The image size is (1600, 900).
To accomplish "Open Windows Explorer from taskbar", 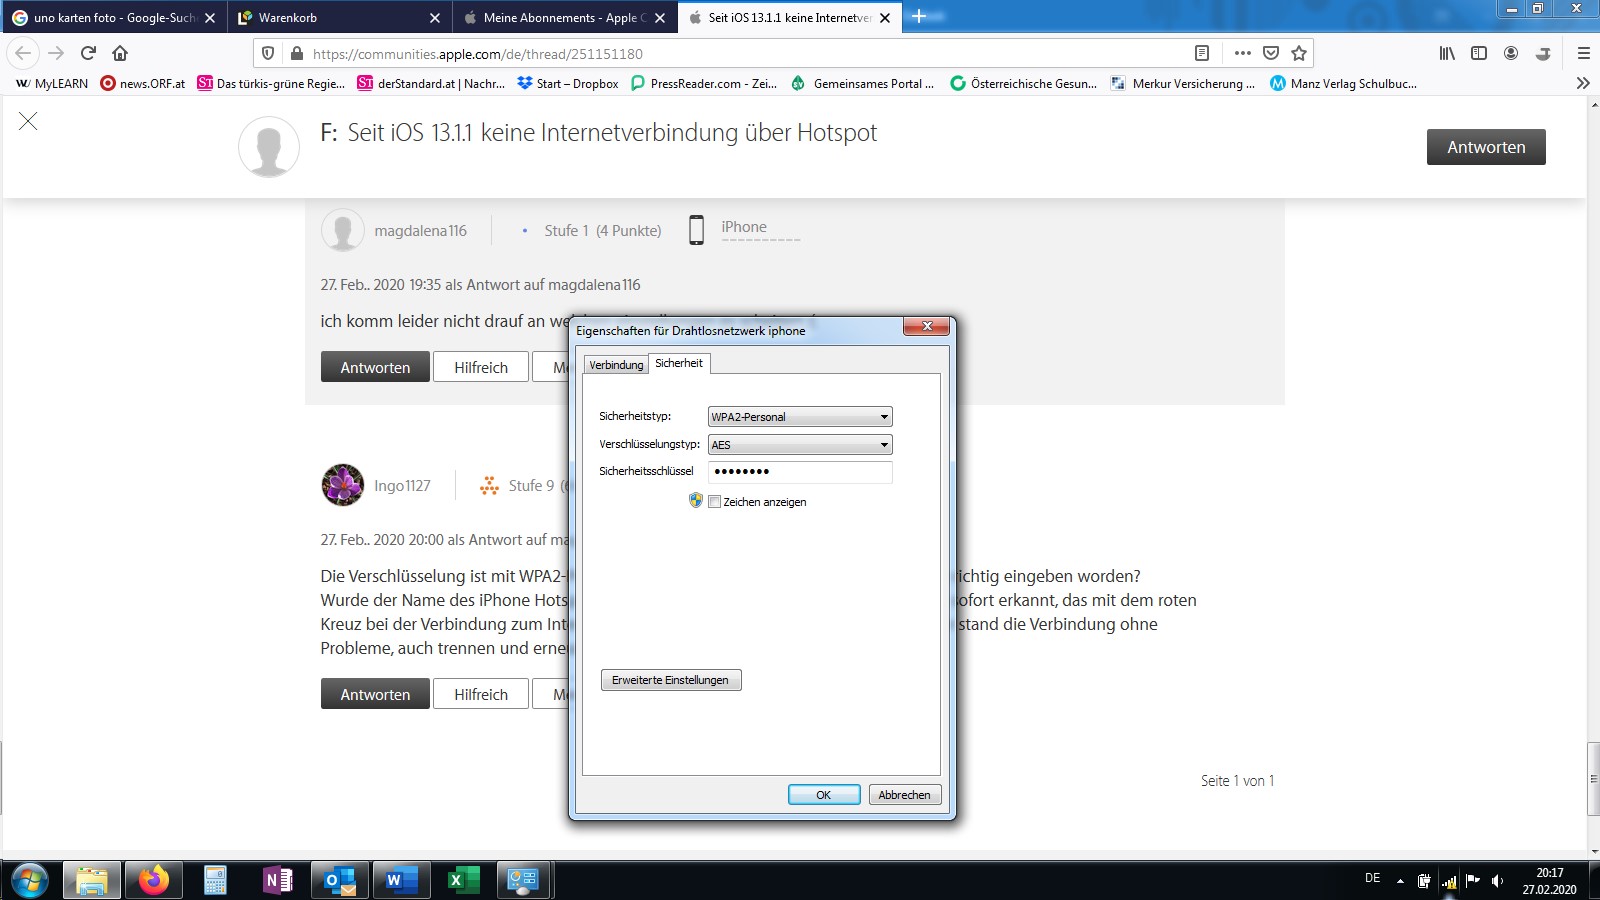I will click(x=92, y=880).
